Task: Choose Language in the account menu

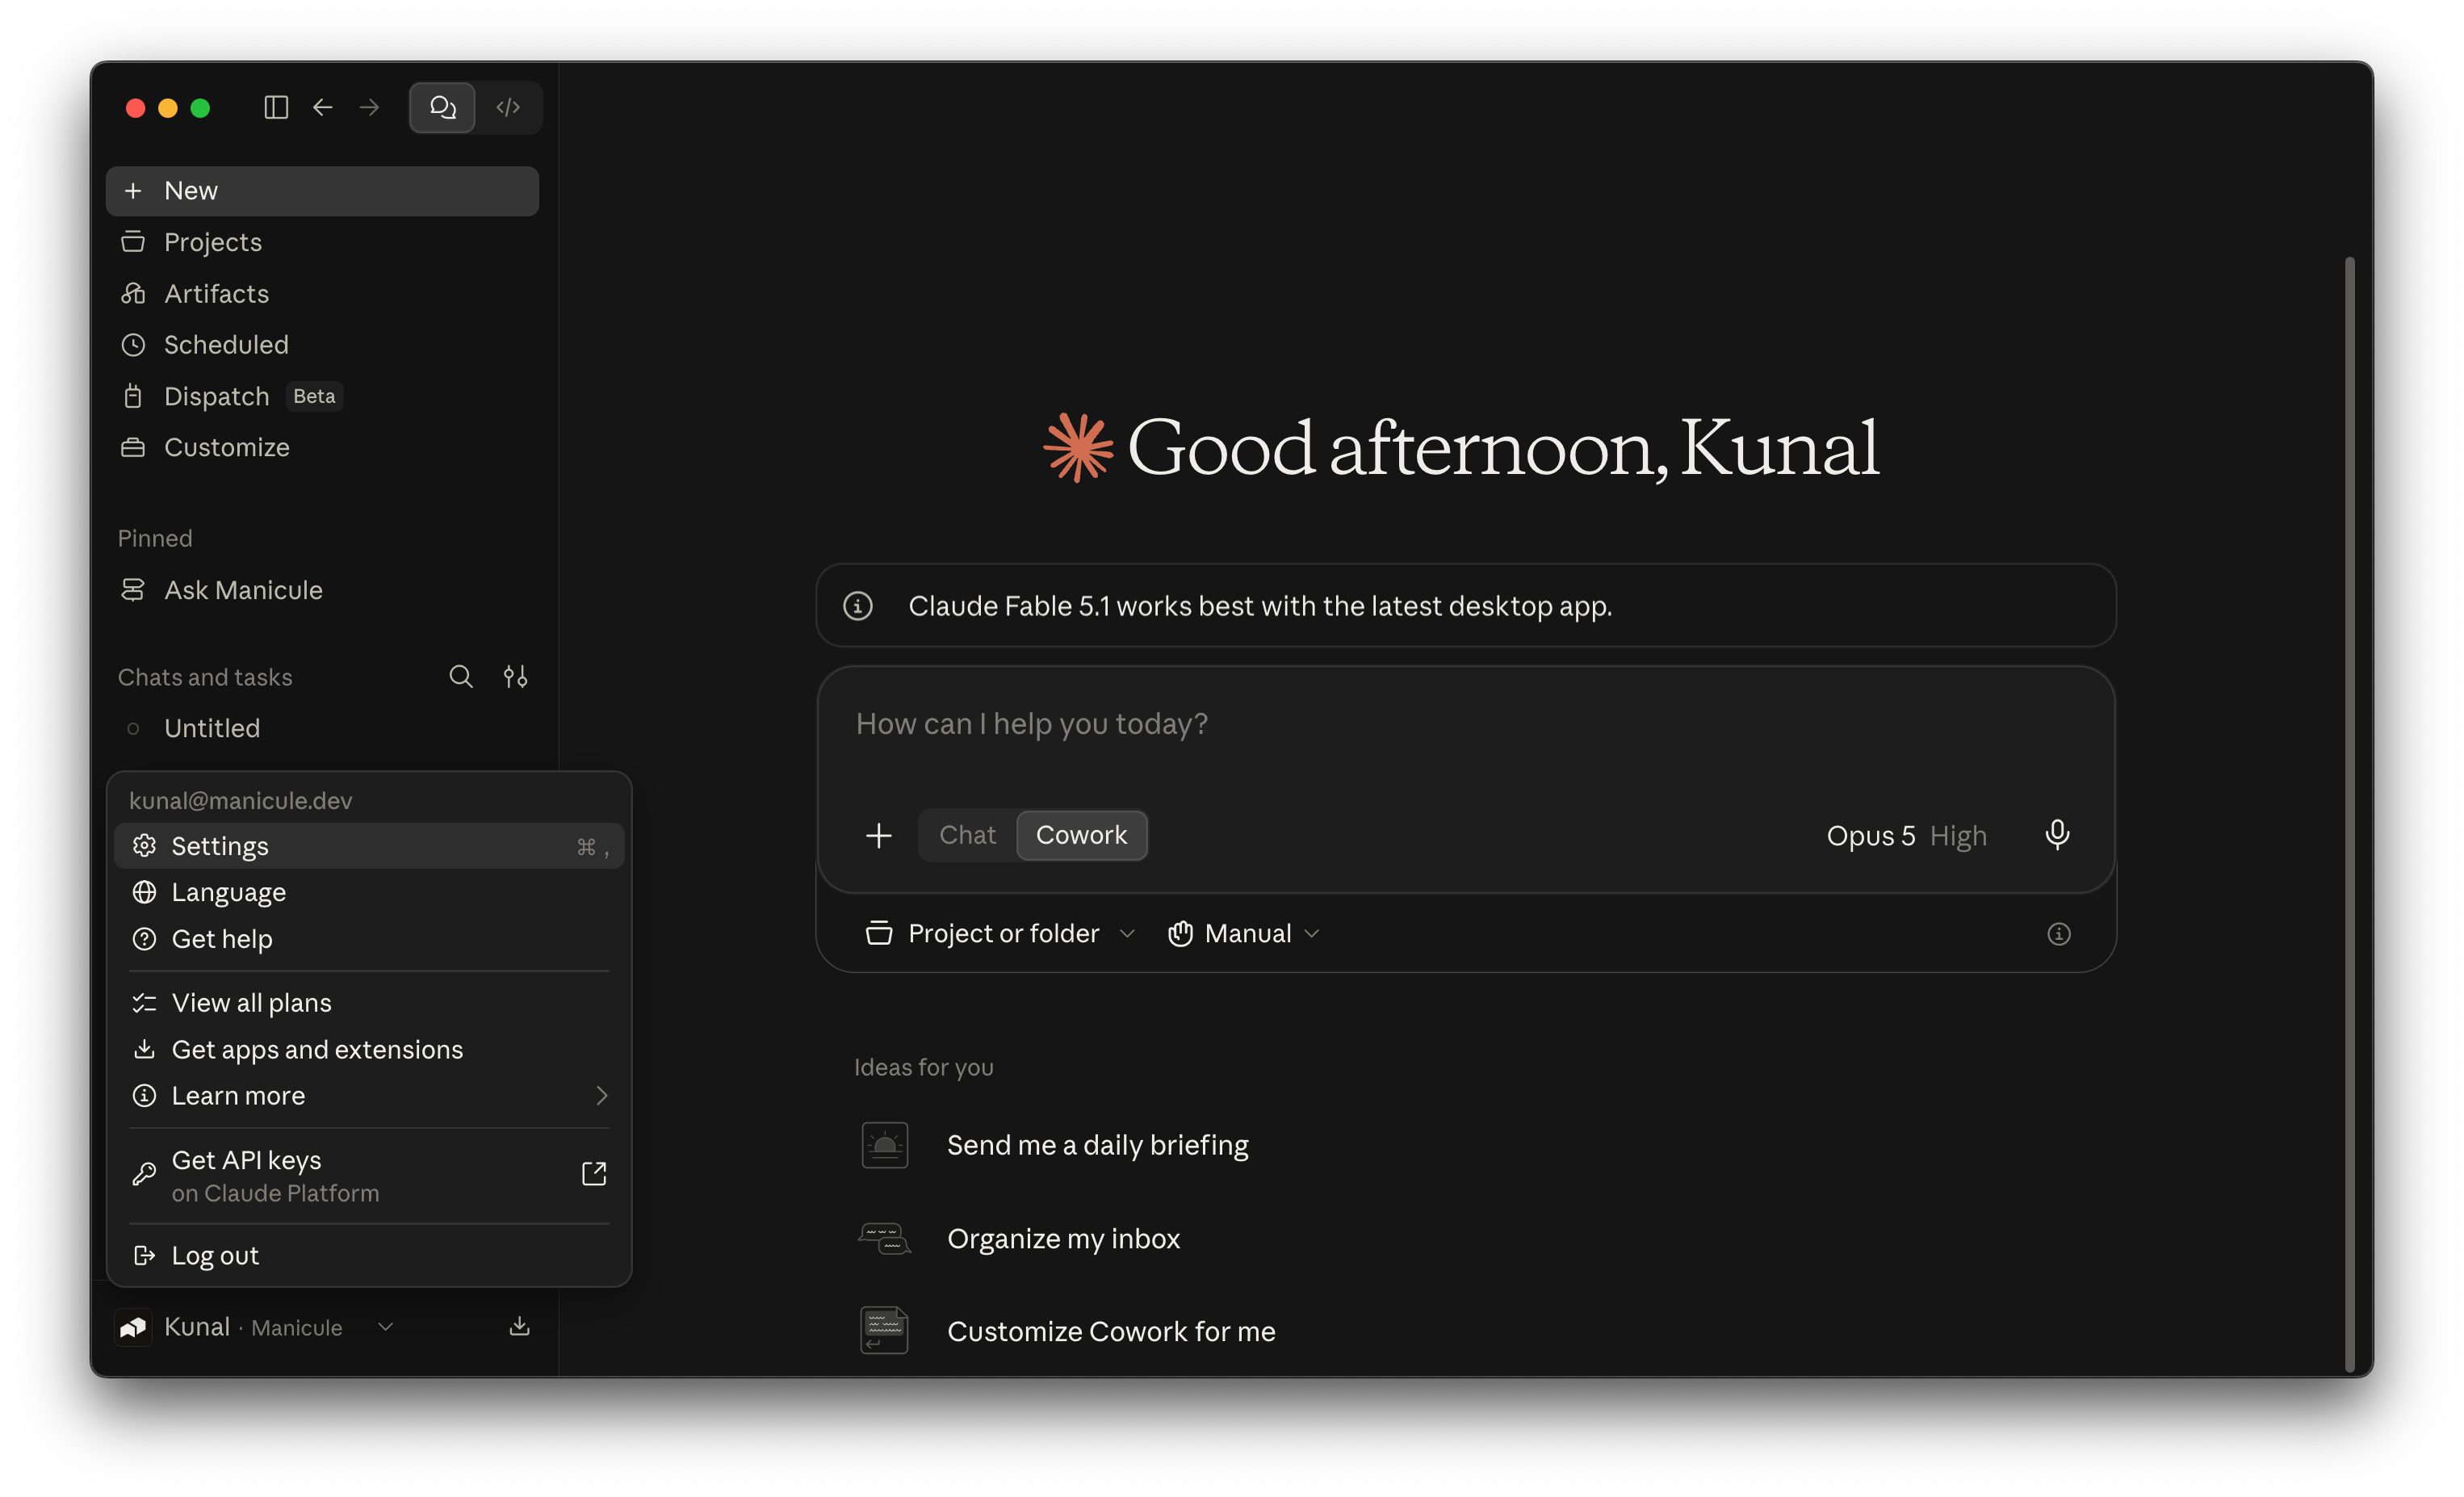Action: point(369,892)
